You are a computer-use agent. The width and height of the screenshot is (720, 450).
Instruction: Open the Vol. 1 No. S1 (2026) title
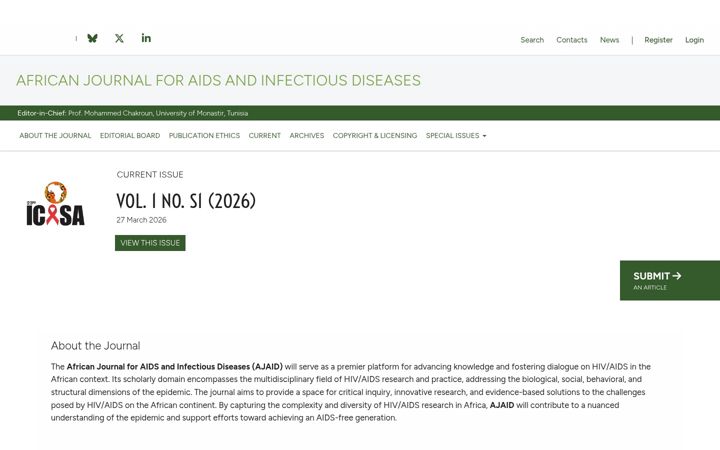[x=186, y=201]
